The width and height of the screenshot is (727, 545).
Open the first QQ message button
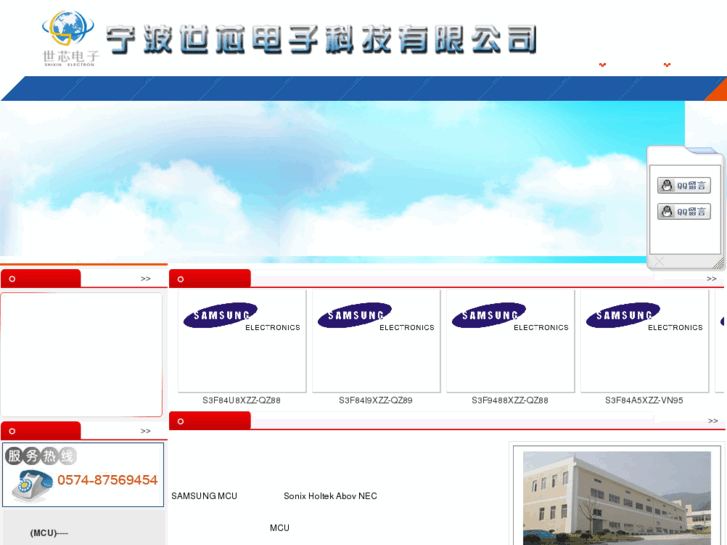pos(684,185)
